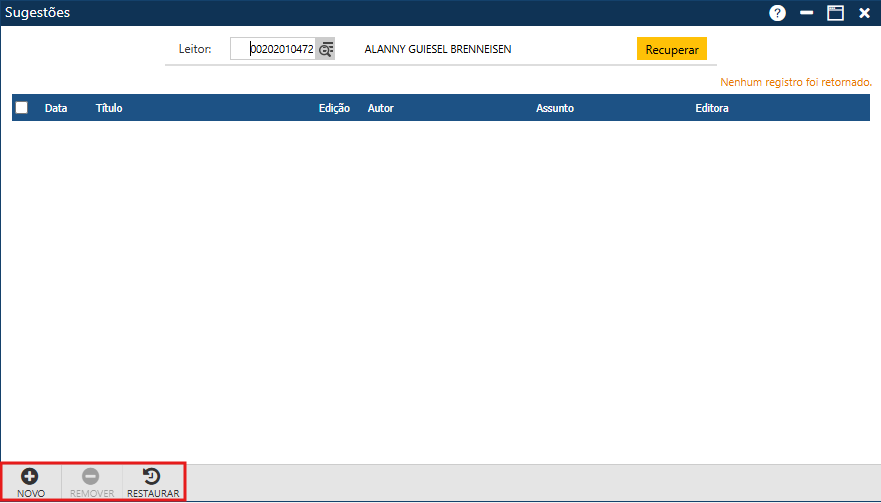Open help with the question mark icon
This screenshot has height=503, width=881.
[x=777, y=13]
